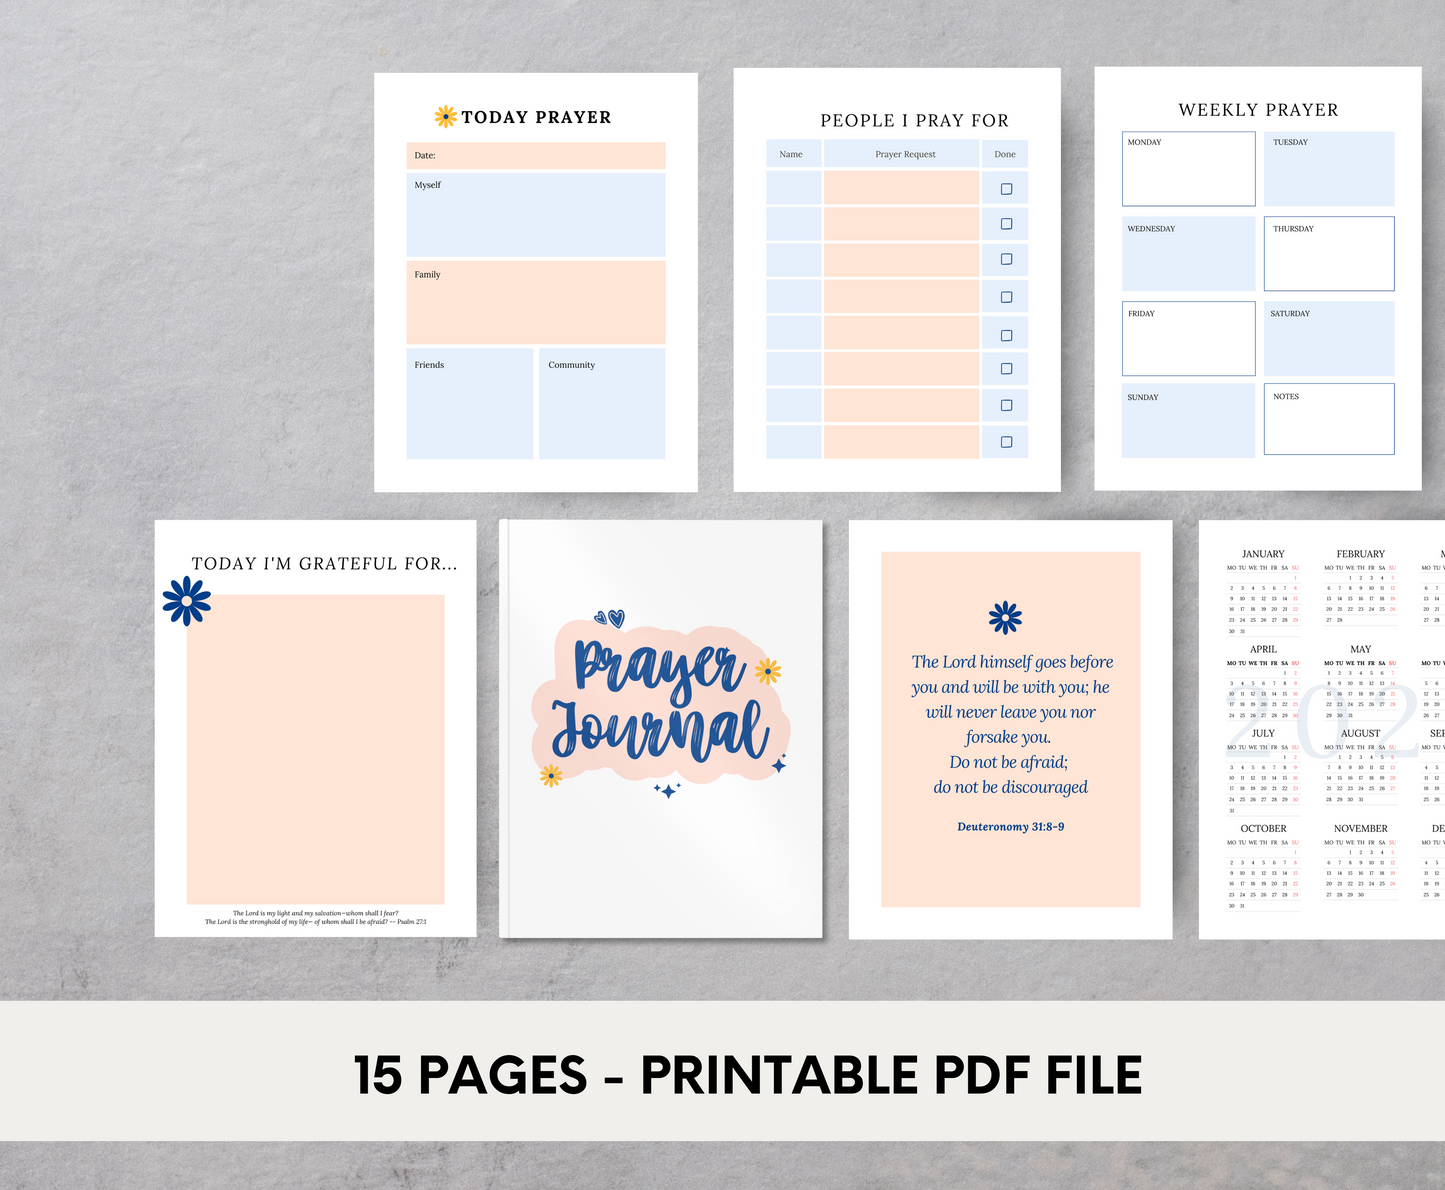The width and height of the screenshot is (1445, 1190).
Task: Click the PEOPLE I PRAY FOR heading
Action: tap(915, 121)
